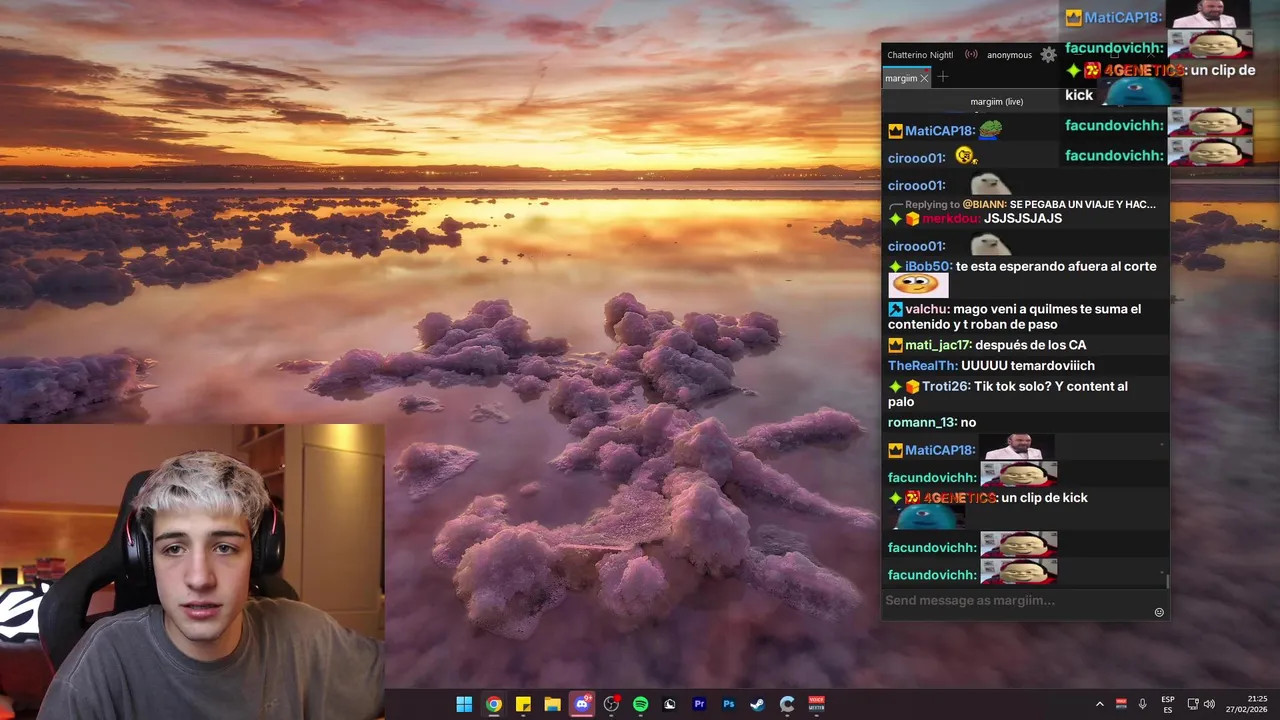
Task: Click the message 'JSJSJSJAJS'
Action: coord(1023,219)
